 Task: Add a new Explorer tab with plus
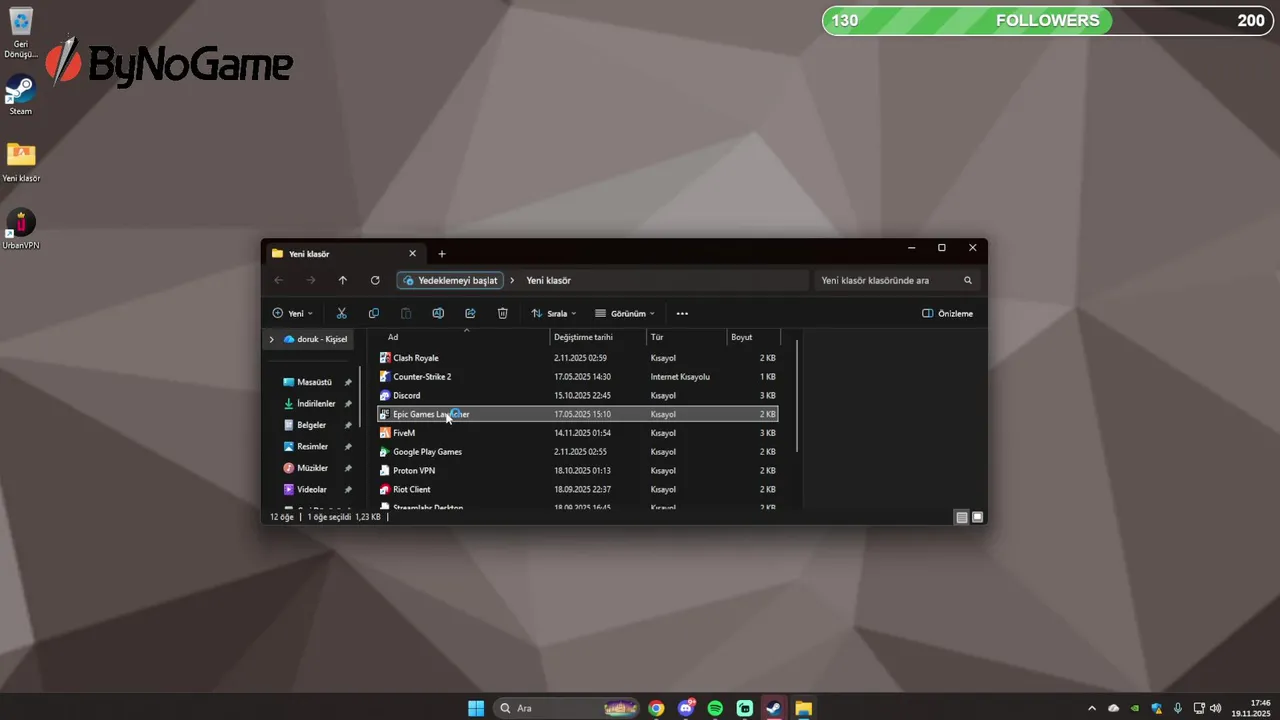[442, 254]
